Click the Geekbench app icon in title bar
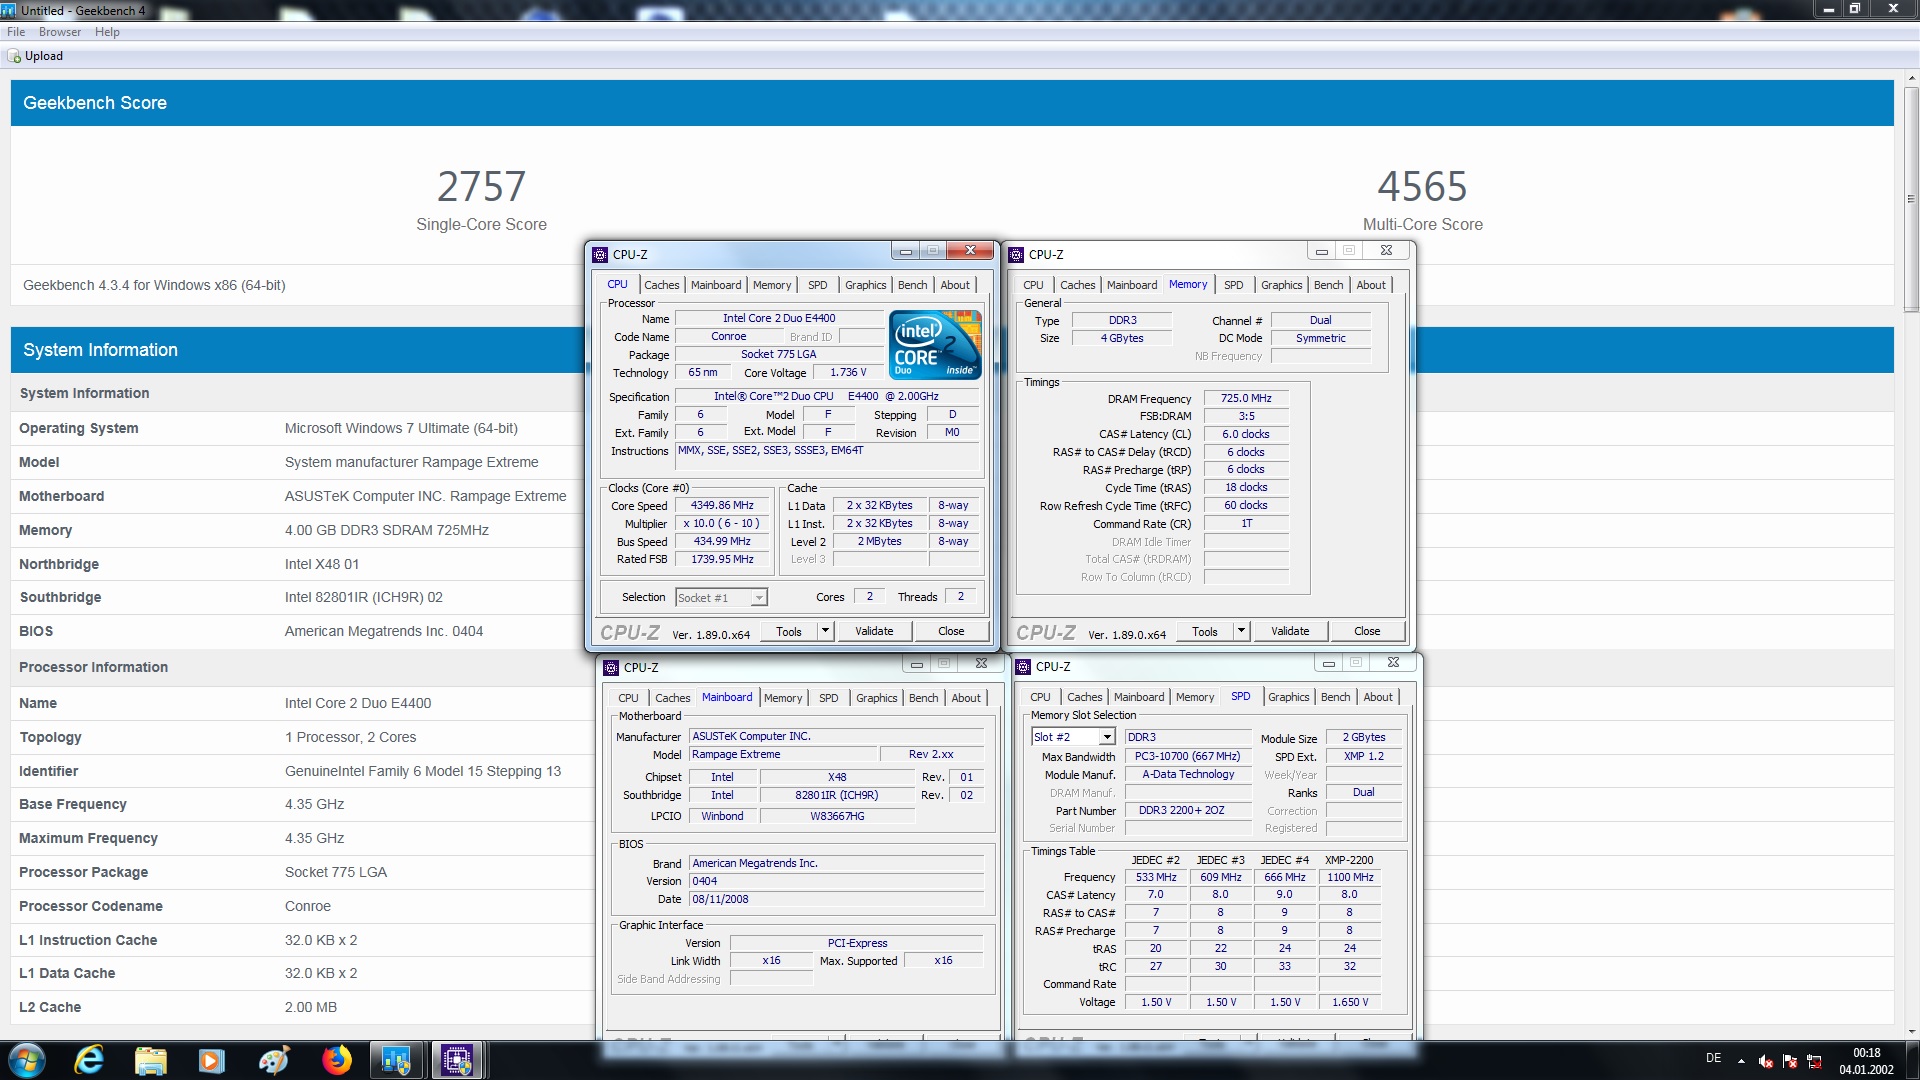Viewport: 1920px width, 1080px height. (x=9, y=10)
